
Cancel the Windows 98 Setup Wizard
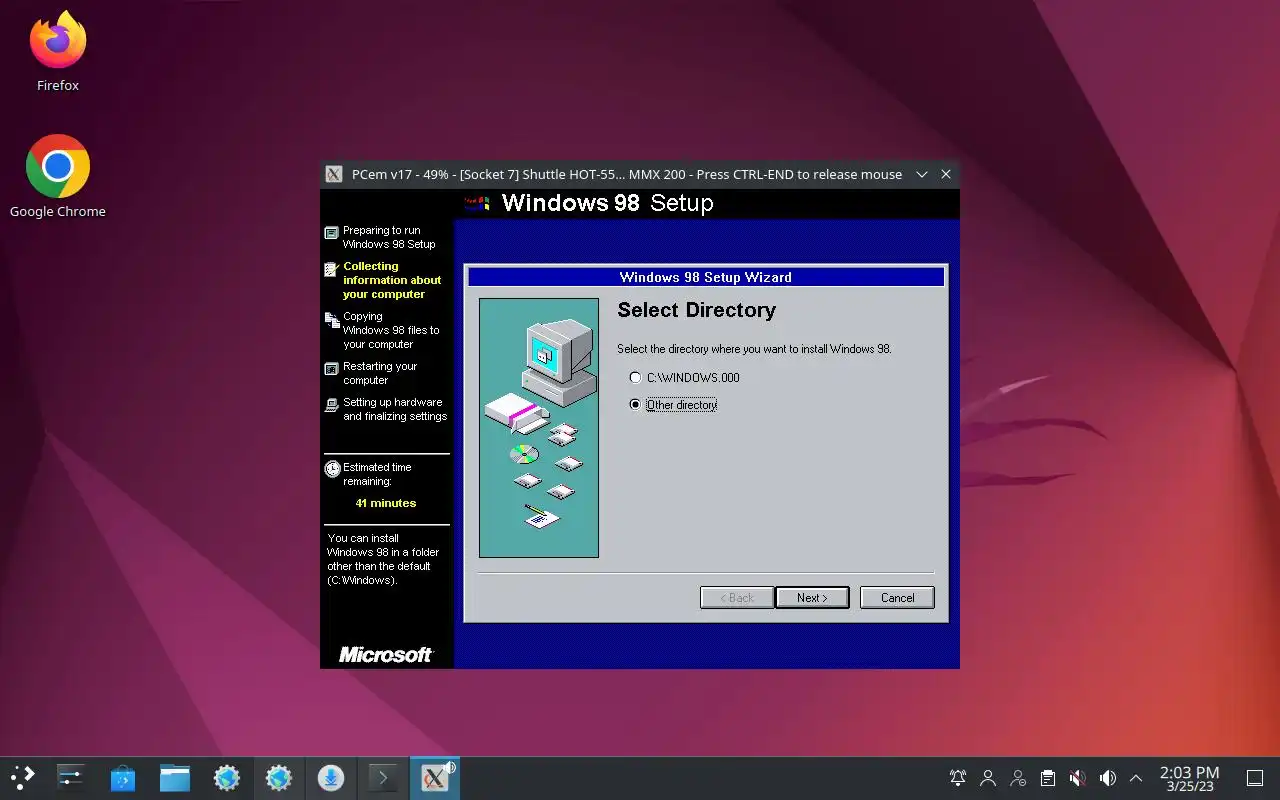point(897,598)
